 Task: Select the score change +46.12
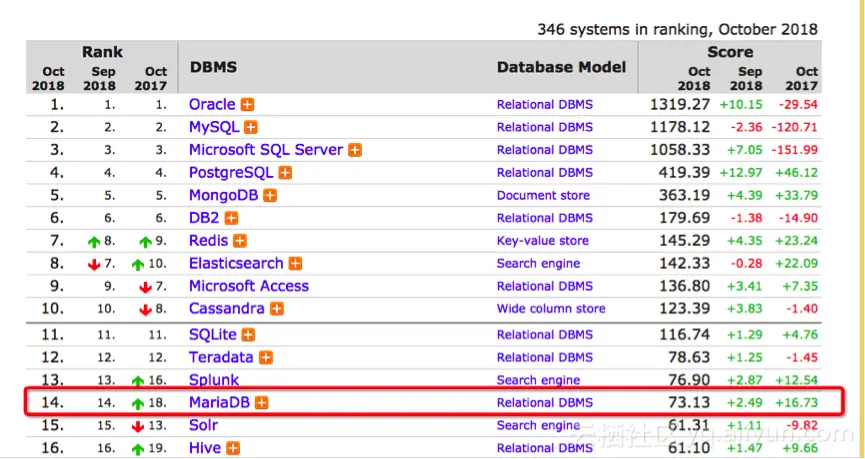tap(797, 173)
